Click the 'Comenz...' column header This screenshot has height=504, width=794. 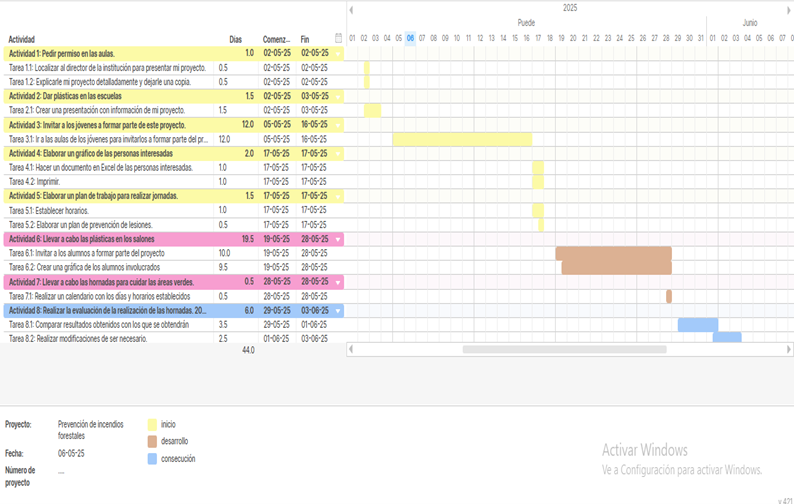[277, 39]
